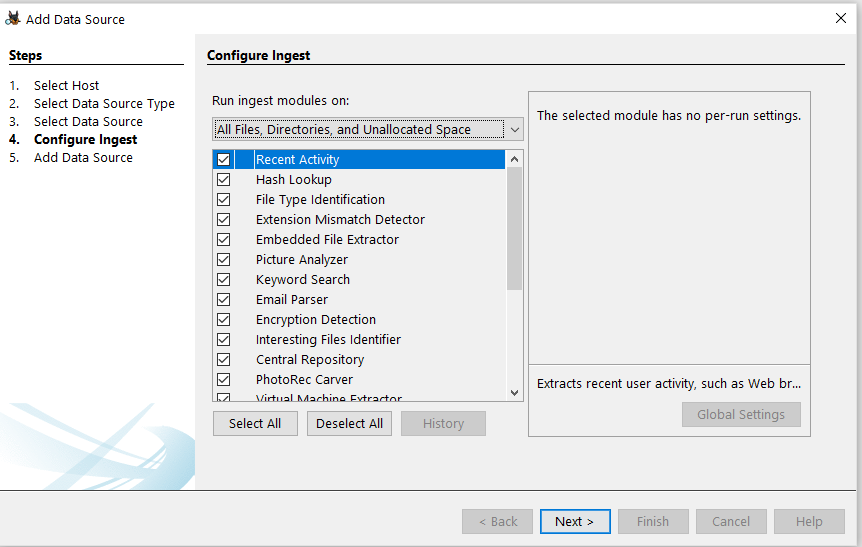Close the Add Data Source dialog
Image resolution: width=862 pixels, height=547 pixels.
840,18
